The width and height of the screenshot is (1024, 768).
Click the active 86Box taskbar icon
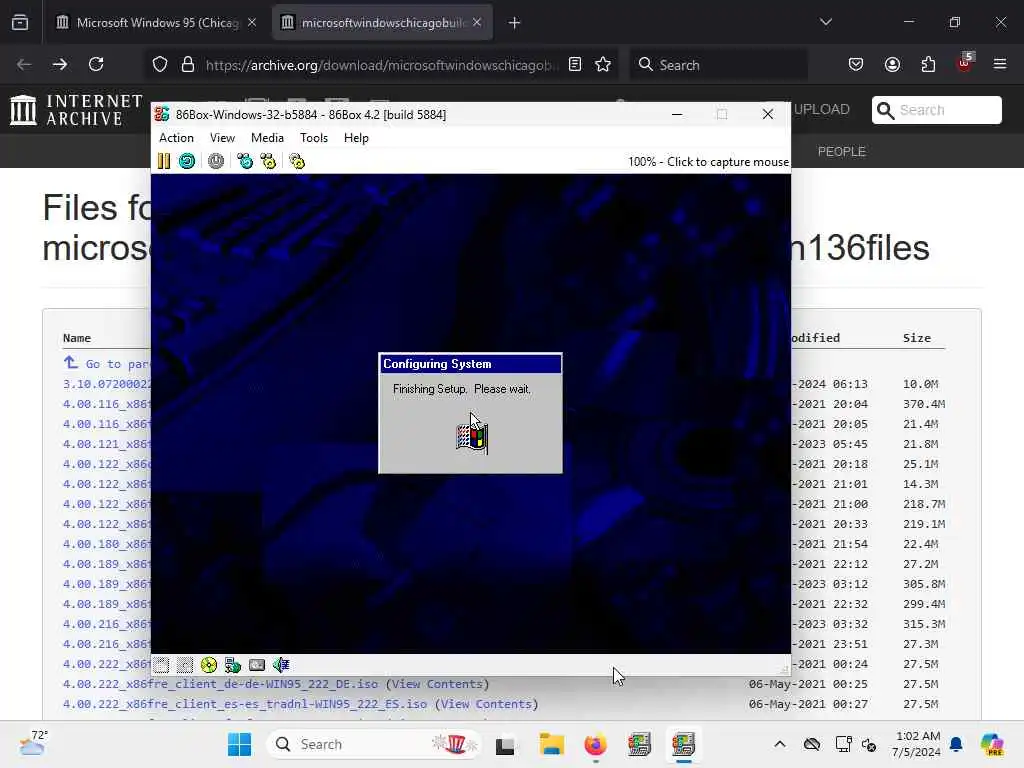pyautogui.click(x=683, y=744)
